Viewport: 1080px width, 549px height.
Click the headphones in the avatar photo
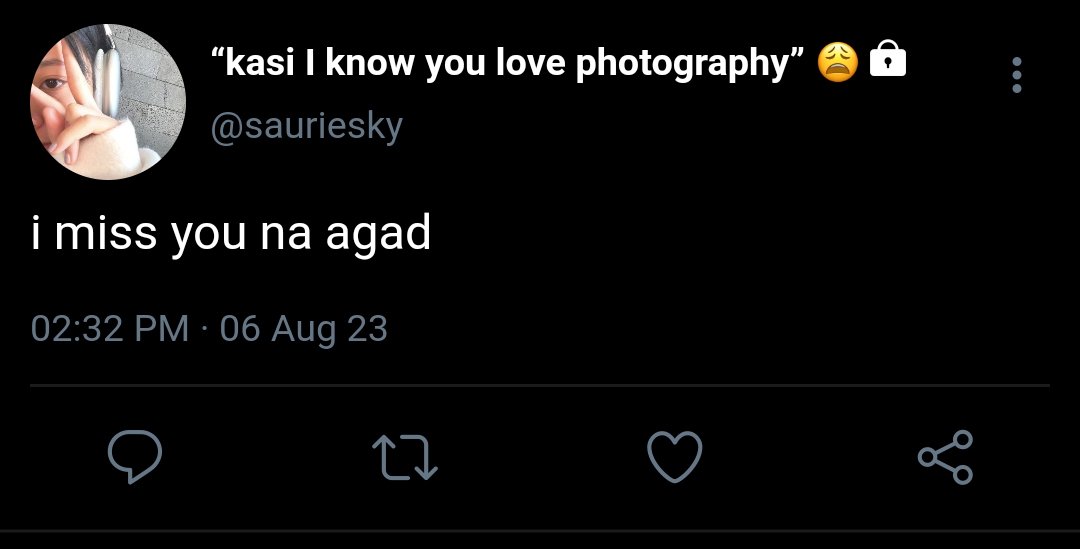107,74
